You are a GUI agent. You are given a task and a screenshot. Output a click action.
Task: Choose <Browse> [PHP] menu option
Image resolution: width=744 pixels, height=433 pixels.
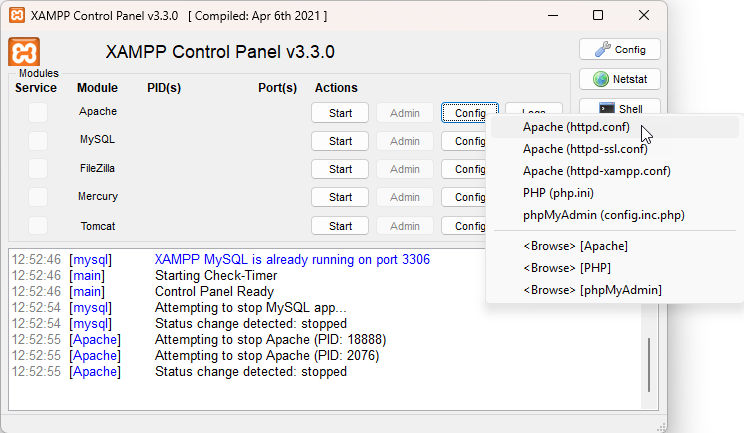pyautogui.click(x=566, y=268)
